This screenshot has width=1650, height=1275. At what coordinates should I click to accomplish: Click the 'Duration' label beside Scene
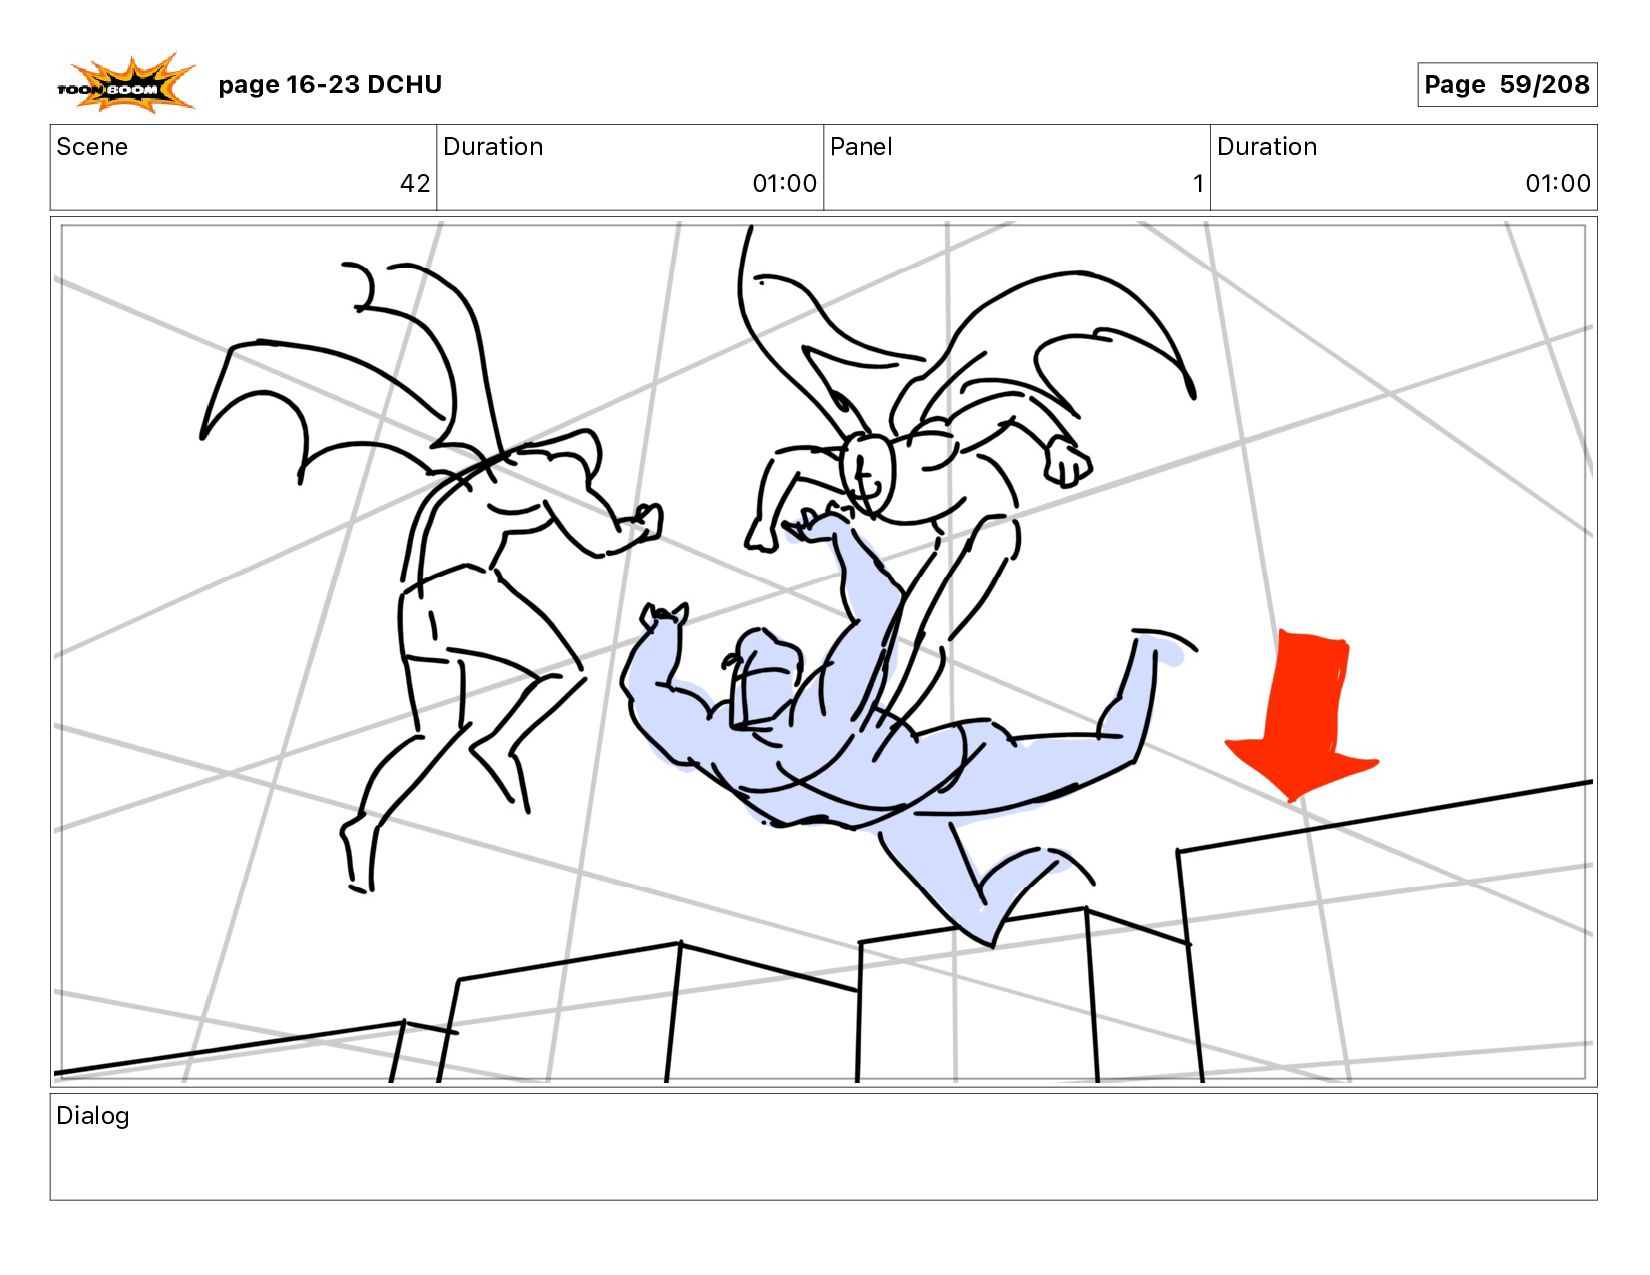point(493,147)
